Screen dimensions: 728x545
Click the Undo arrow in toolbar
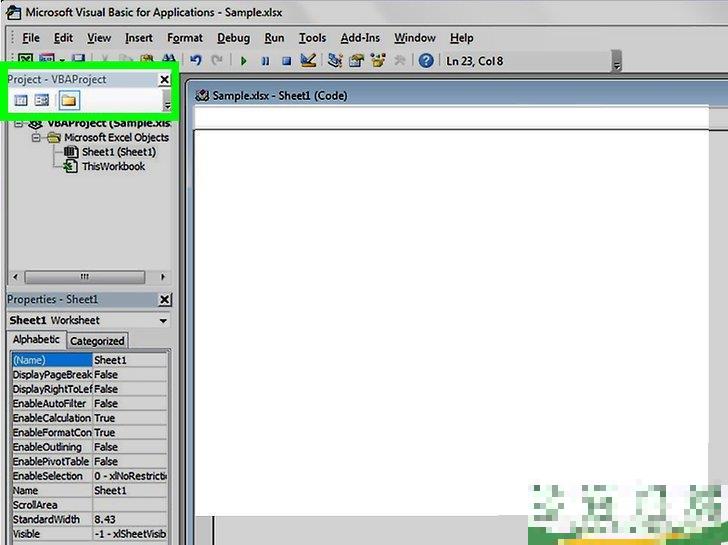(x=196, y=61)
